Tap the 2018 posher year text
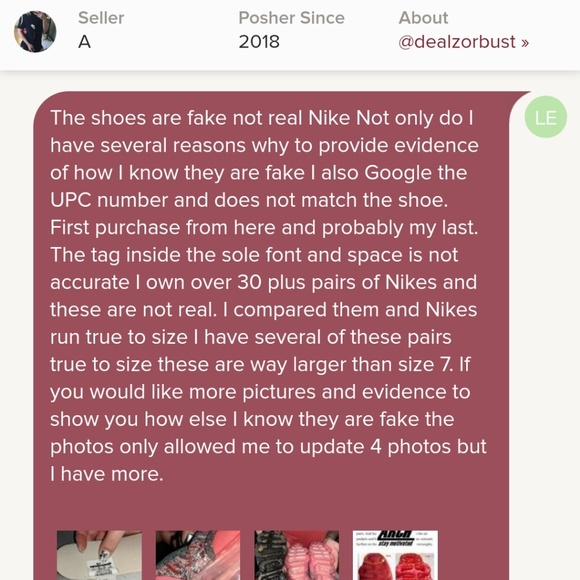This screenshot has width=580, height=580. coord(259,42)
